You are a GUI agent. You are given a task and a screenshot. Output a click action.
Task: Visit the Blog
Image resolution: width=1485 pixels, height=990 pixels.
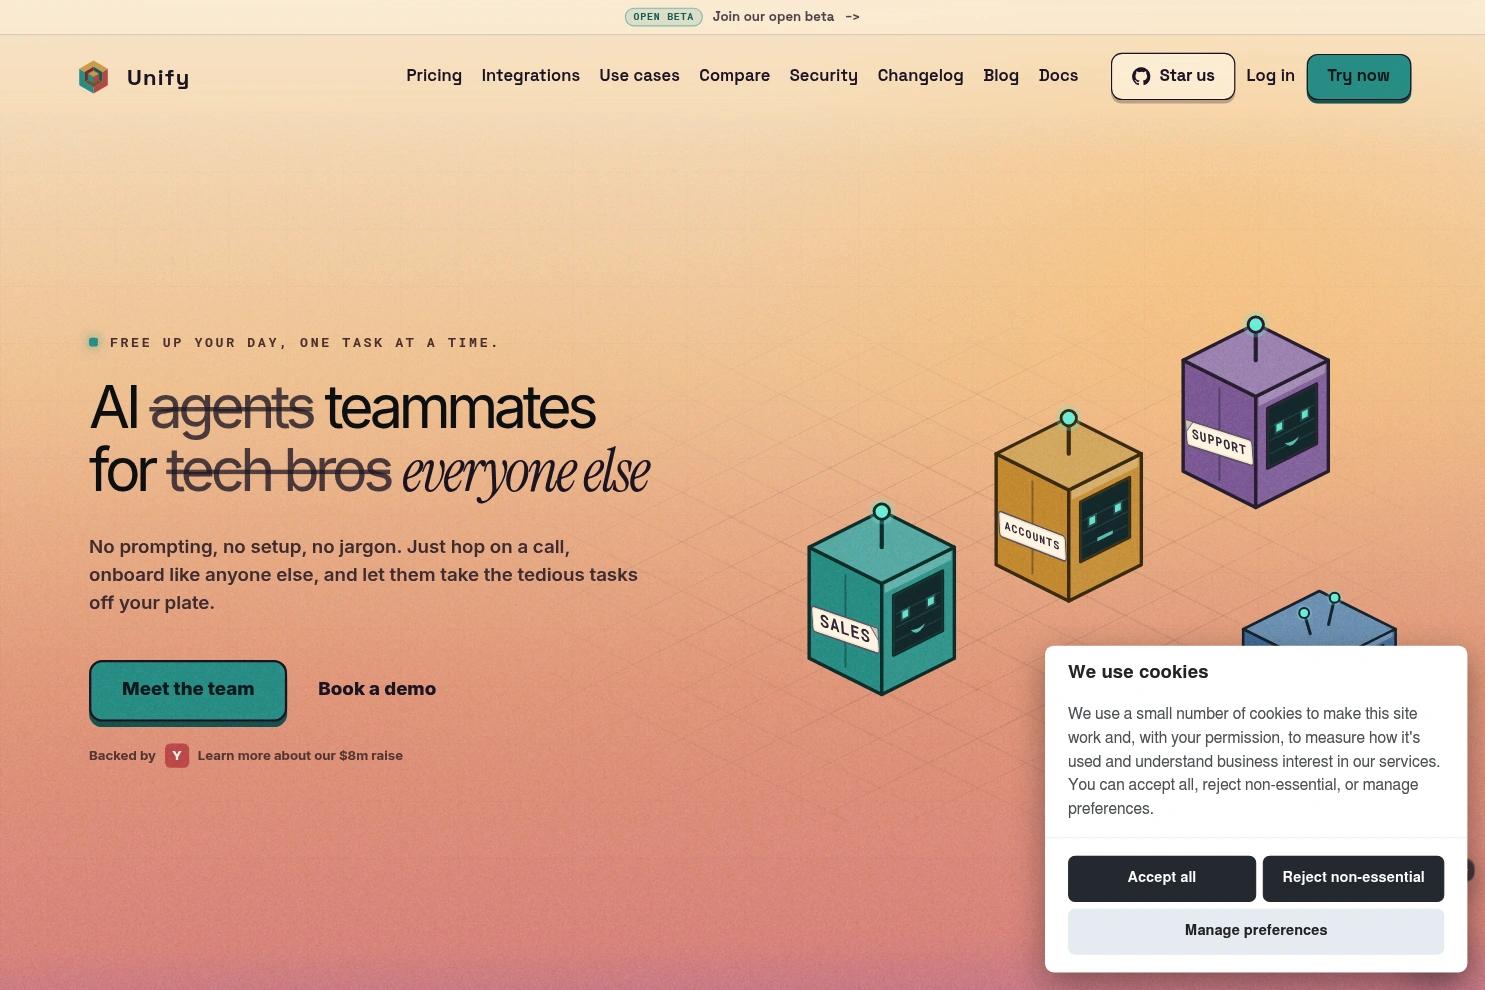(x=1001, y=76)
